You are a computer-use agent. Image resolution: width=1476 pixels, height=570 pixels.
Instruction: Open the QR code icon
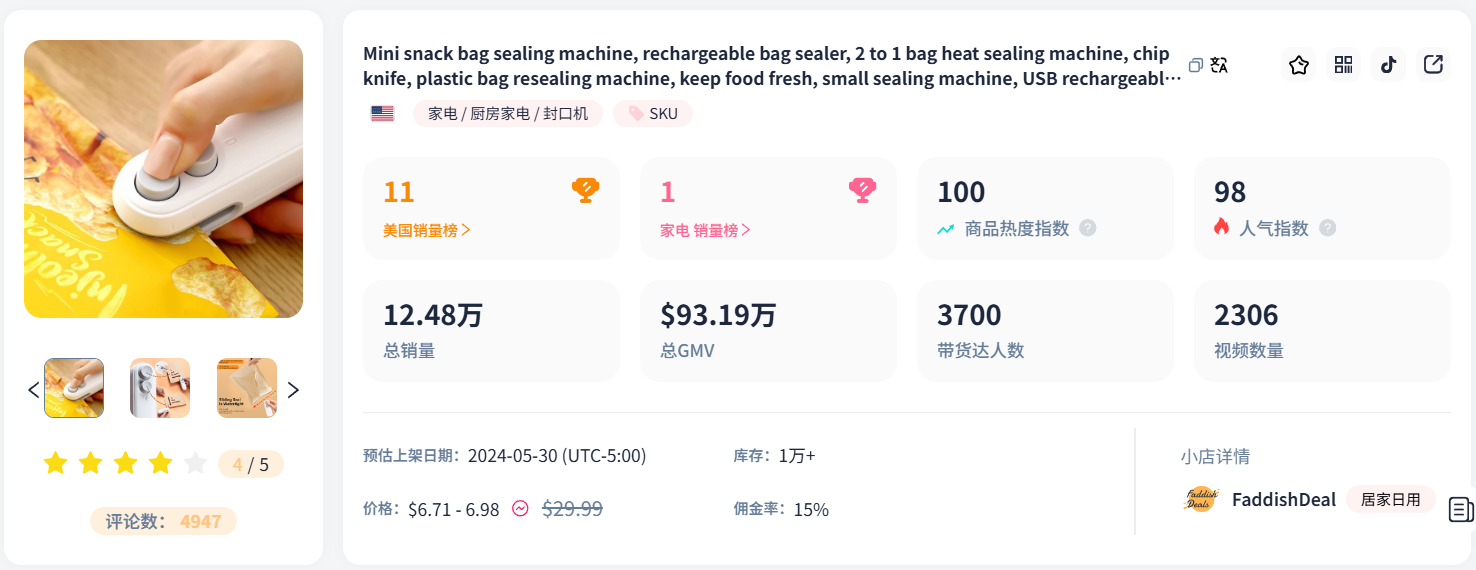[1343, 65]
